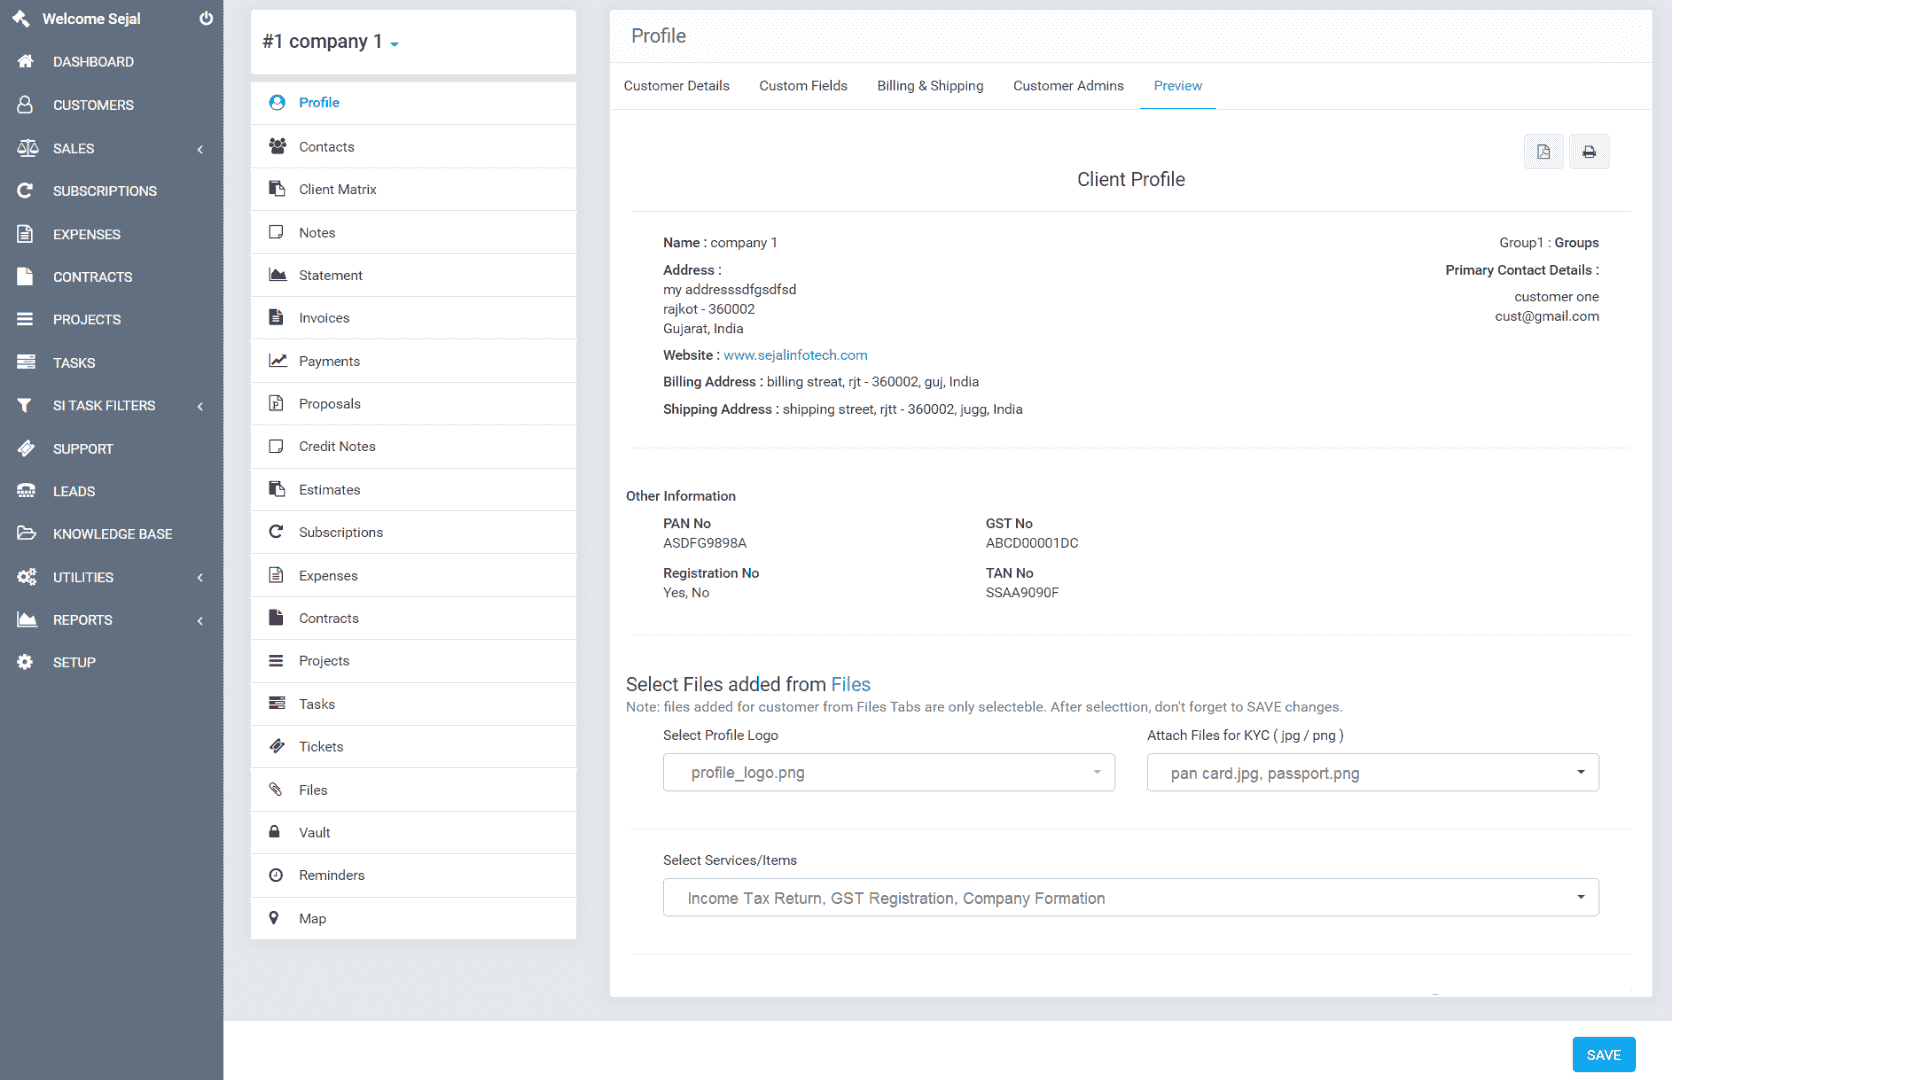
Task: Expand the UTILITIES sidebar menu
Action: tap(83, 577)
